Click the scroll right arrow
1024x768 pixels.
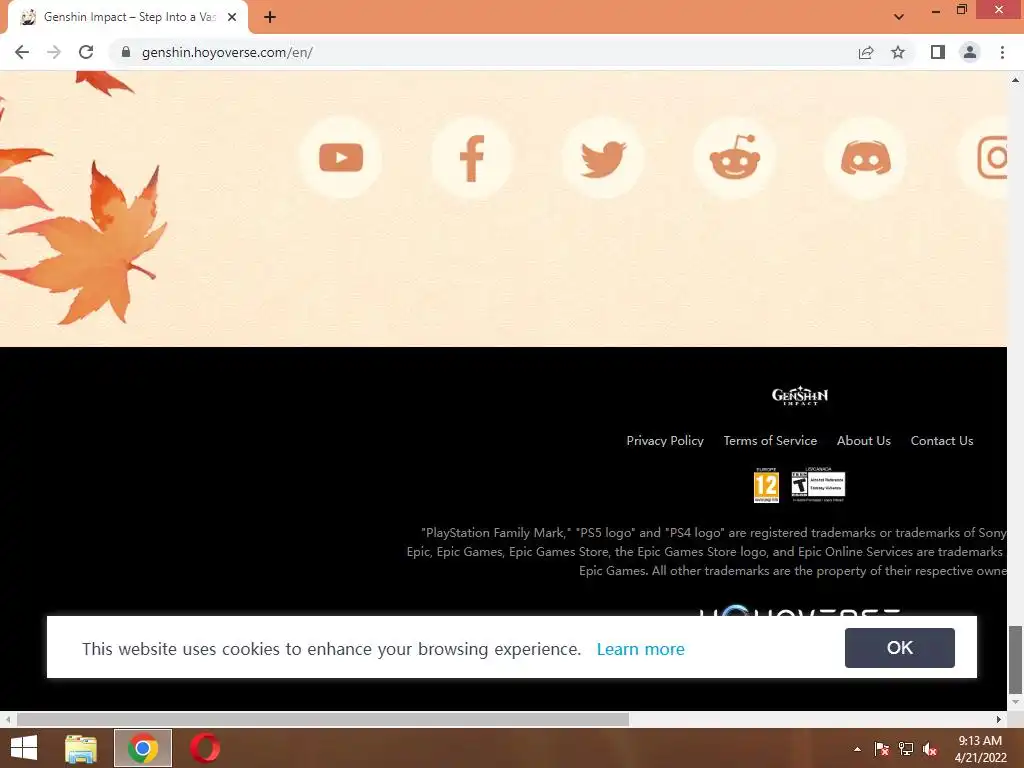(x=999, y=719)
